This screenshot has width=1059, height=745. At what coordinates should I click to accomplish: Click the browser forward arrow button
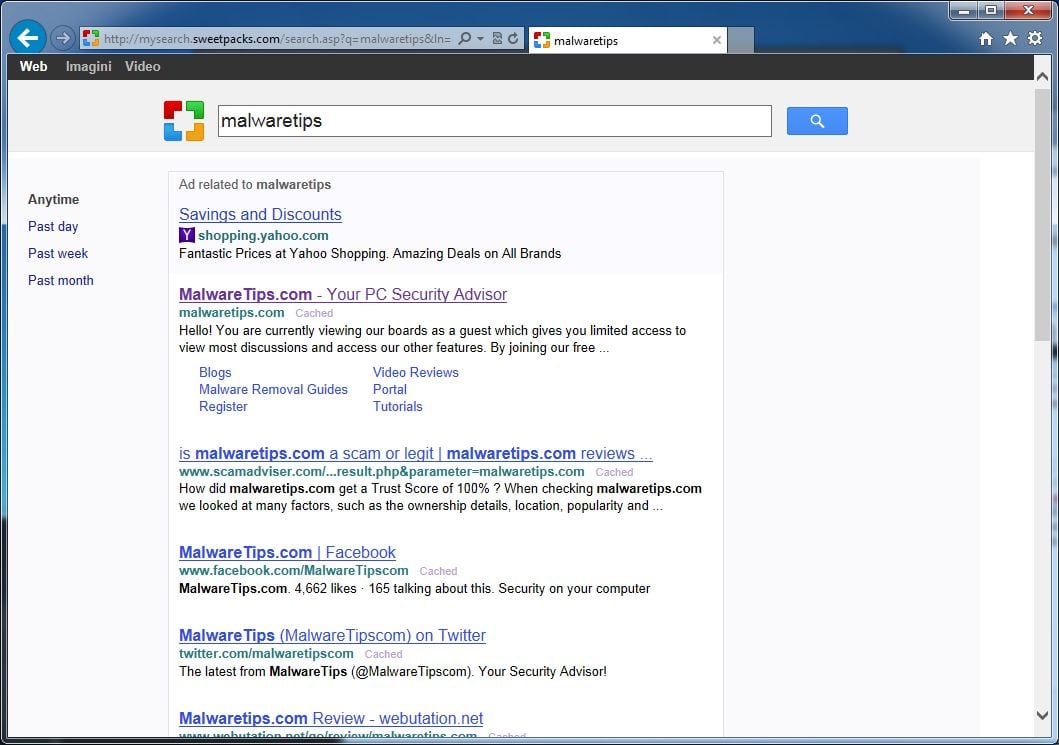point(63,38)
